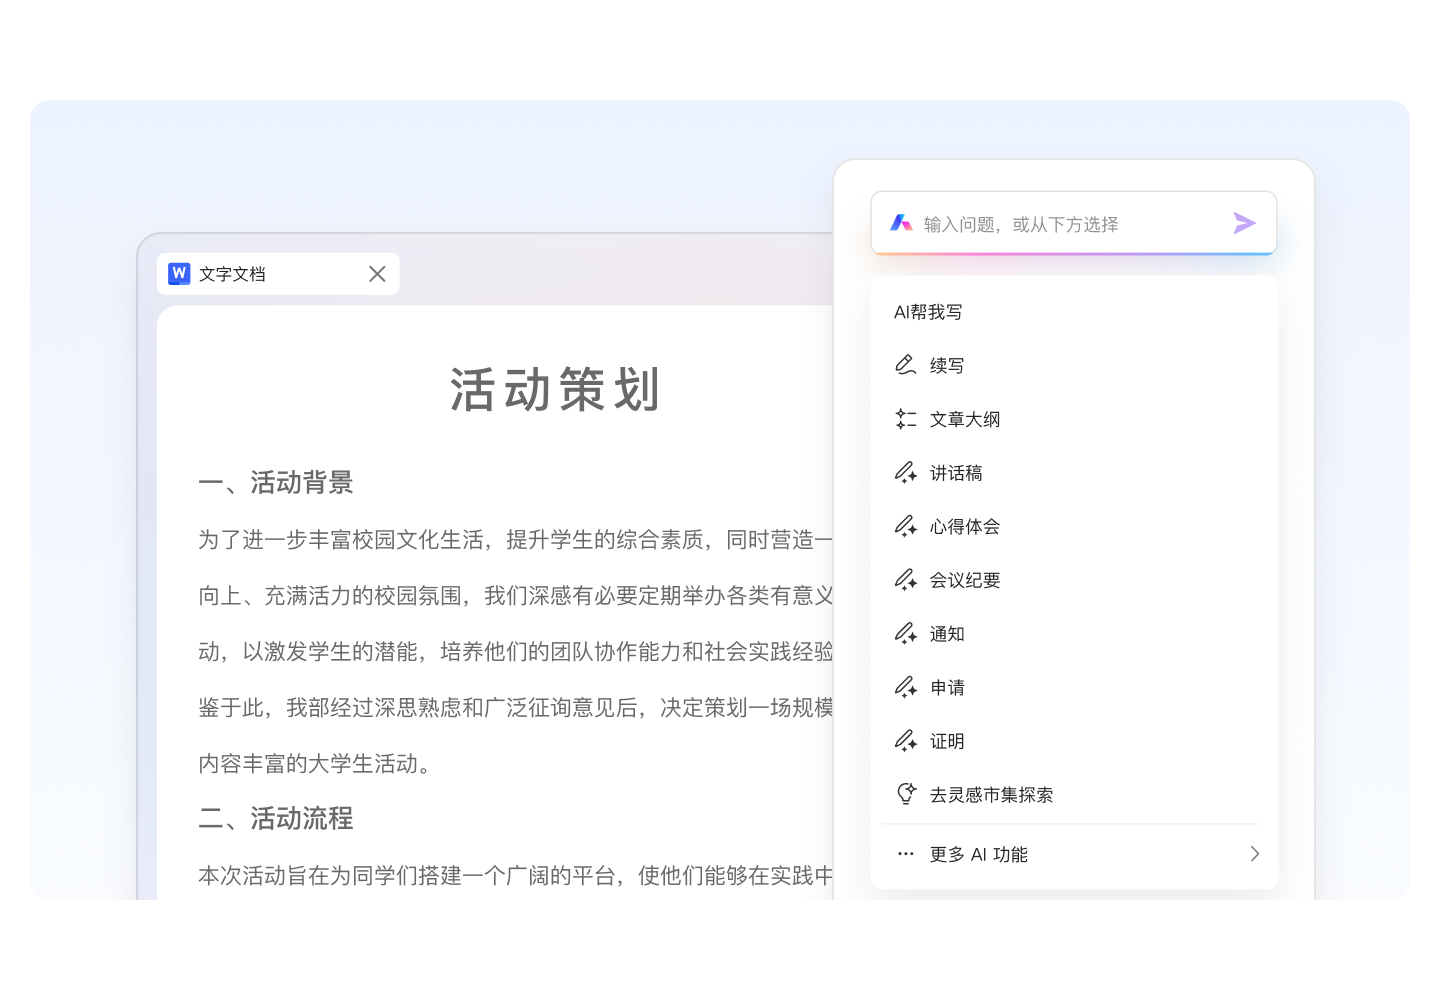The width and height of the screenshot is (1440, 1000).
Task: Click the 证明 certificate writing icon
Action: point(906,741)
